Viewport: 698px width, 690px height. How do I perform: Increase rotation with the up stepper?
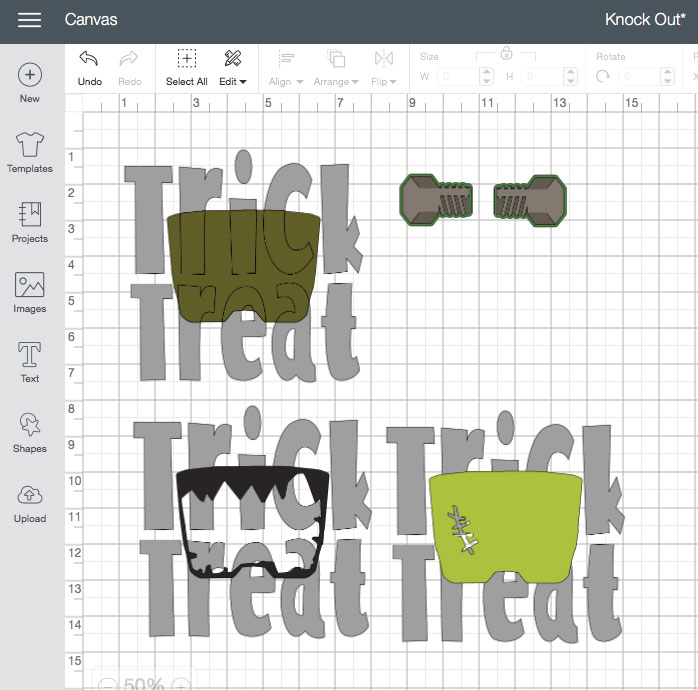pos(667,72)
